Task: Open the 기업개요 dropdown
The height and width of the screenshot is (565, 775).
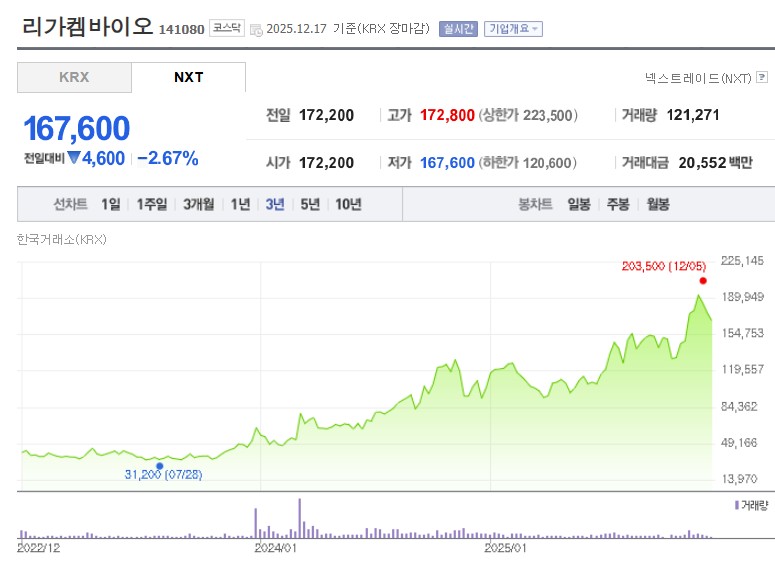Action: click(x=513, y=29)
